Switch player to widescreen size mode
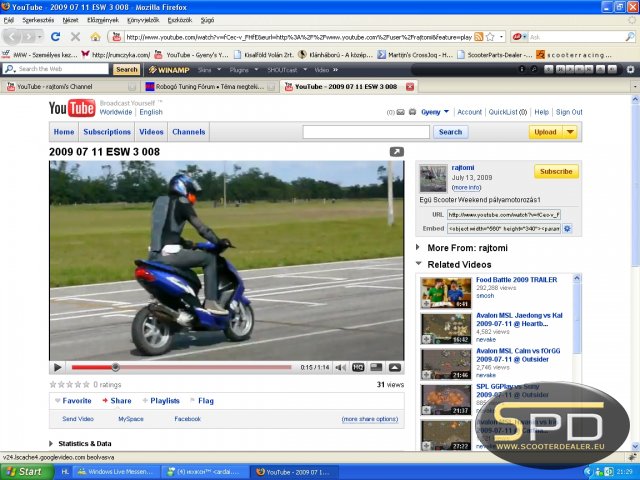 376,367
